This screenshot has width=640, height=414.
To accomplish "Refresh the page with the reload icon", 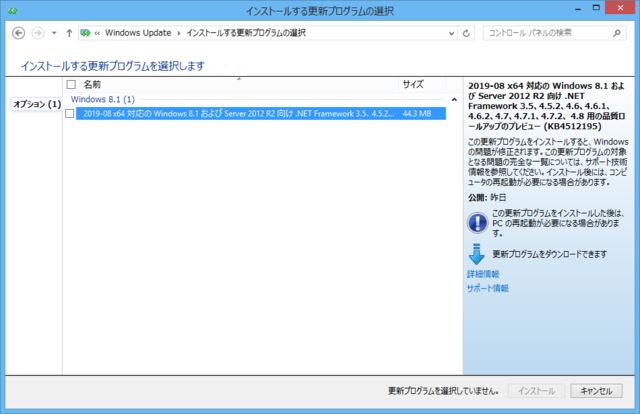I will [466, 33].
